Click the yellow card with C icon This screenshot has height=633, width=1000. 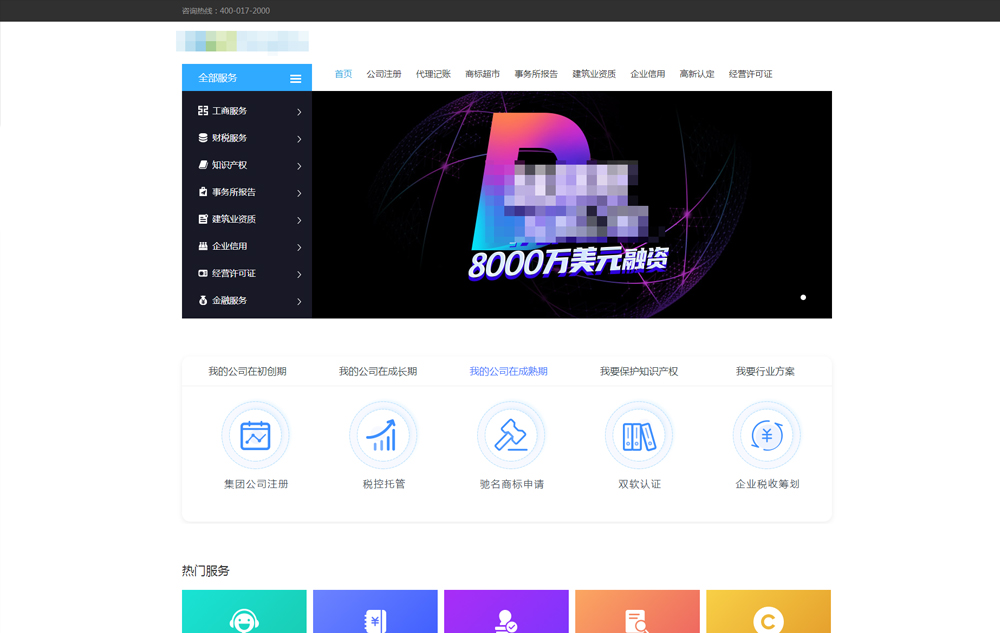[x=768, y=612]
